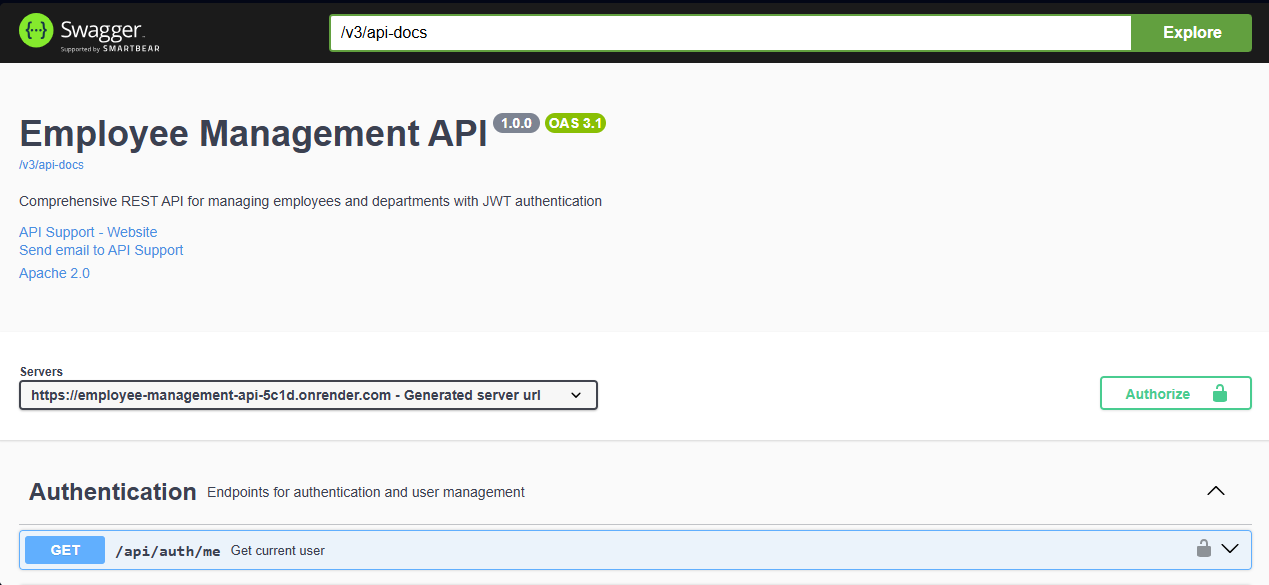
Task: Click the OAS 3.1 badge
Action: [575, 123]
